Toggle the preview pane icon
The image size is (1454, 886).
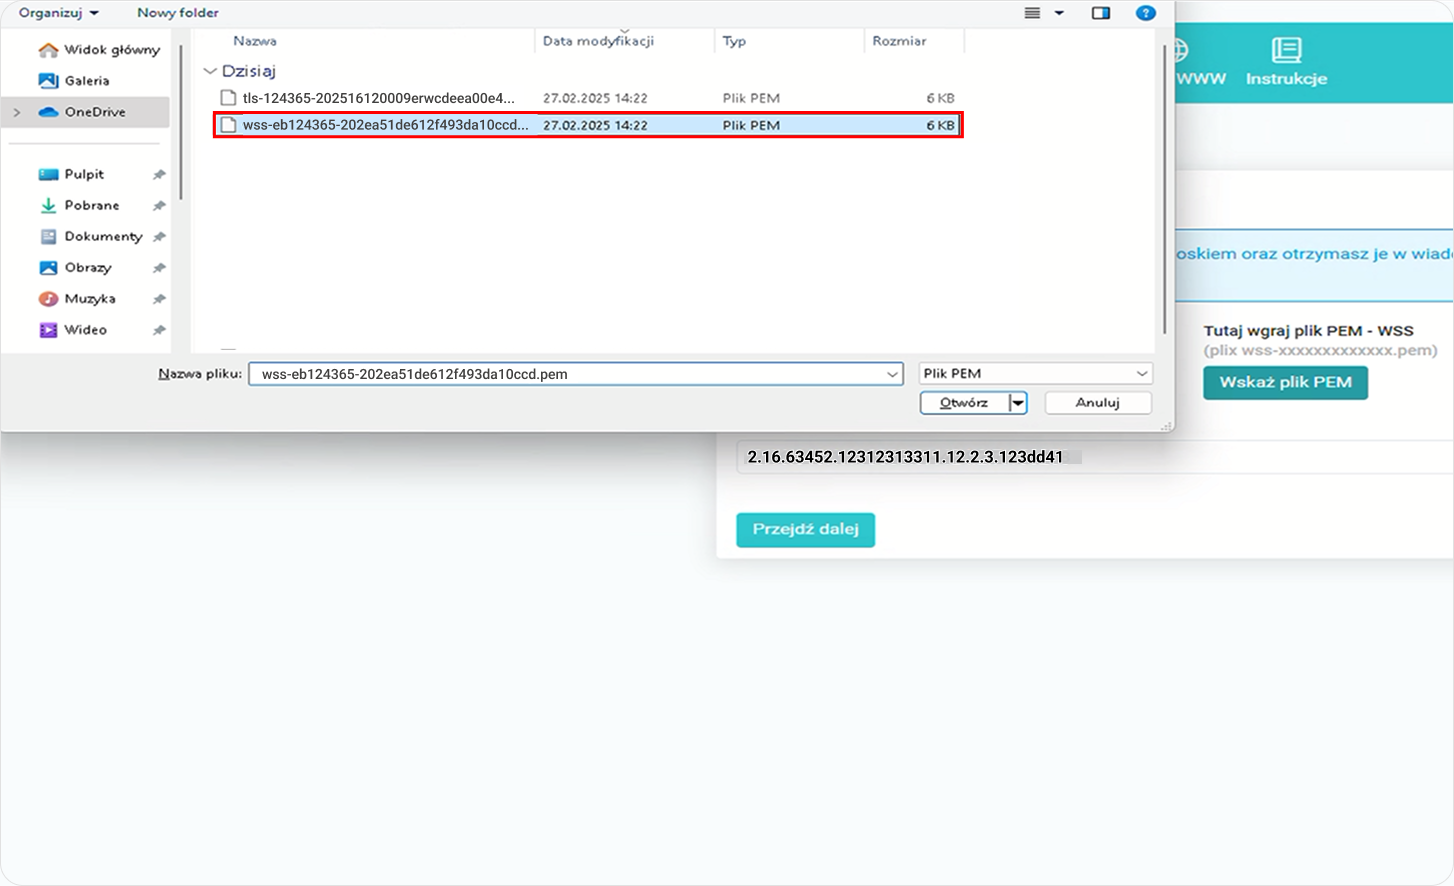(x=1100, y=13)
